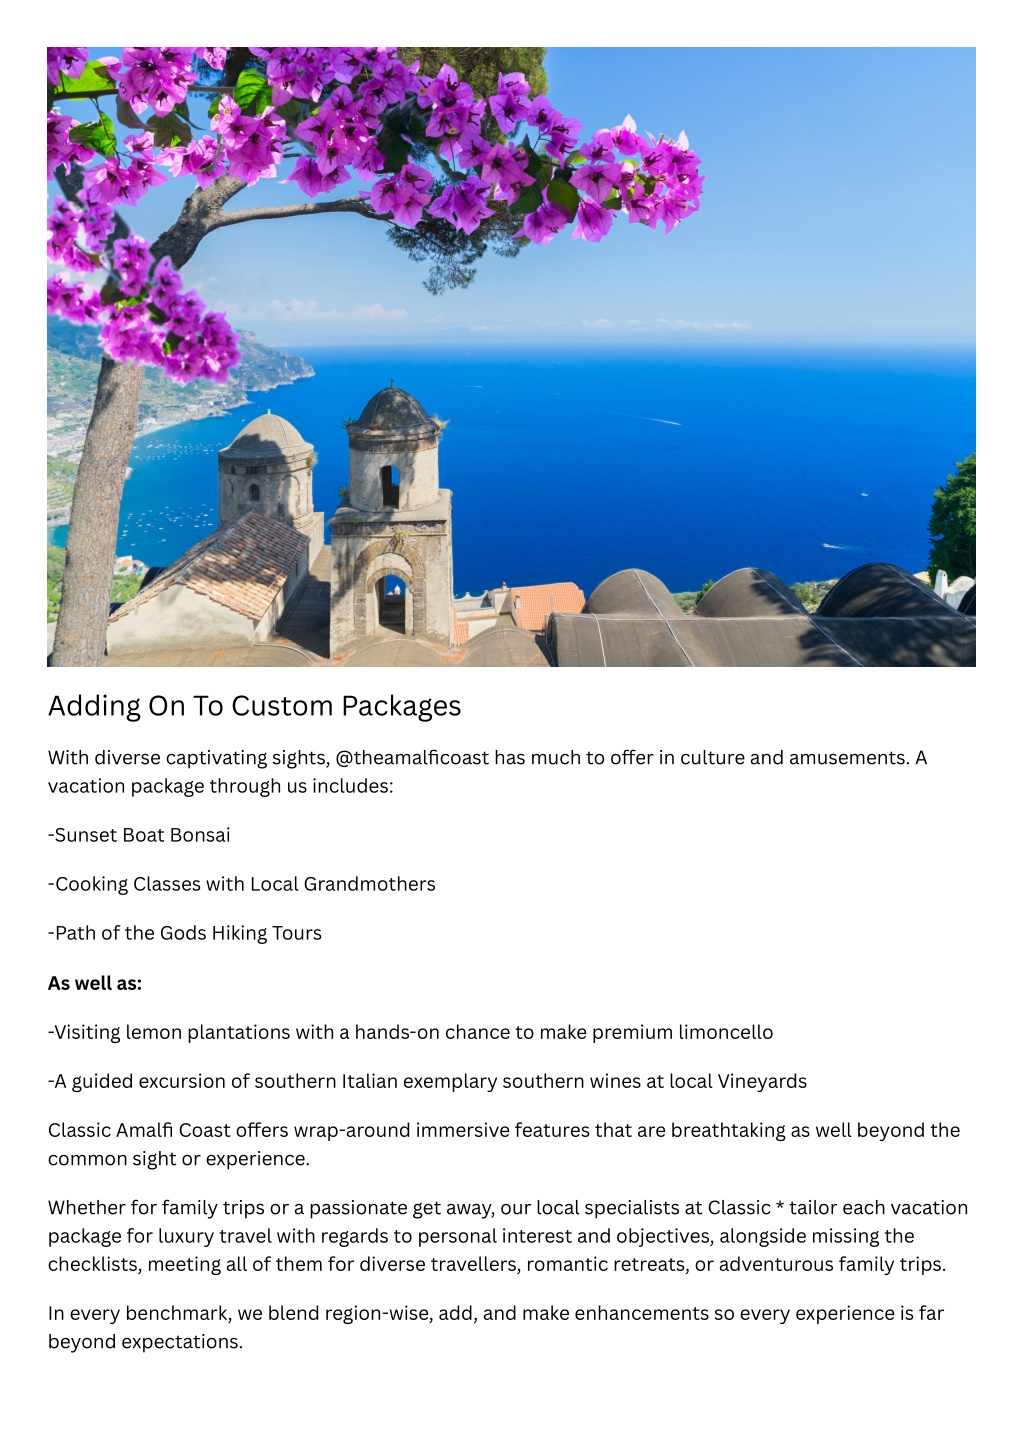Click the In every benchmark paragraph
This screenshot has width=1024, height=1447.
(496, 1327)
